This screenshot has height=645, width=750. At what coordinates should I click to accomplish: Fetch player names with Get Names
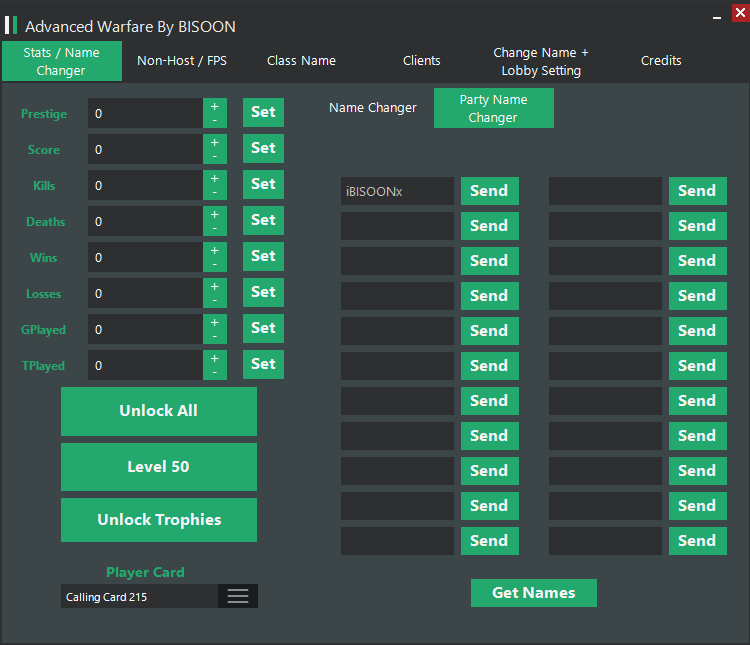tap(534, 593)
